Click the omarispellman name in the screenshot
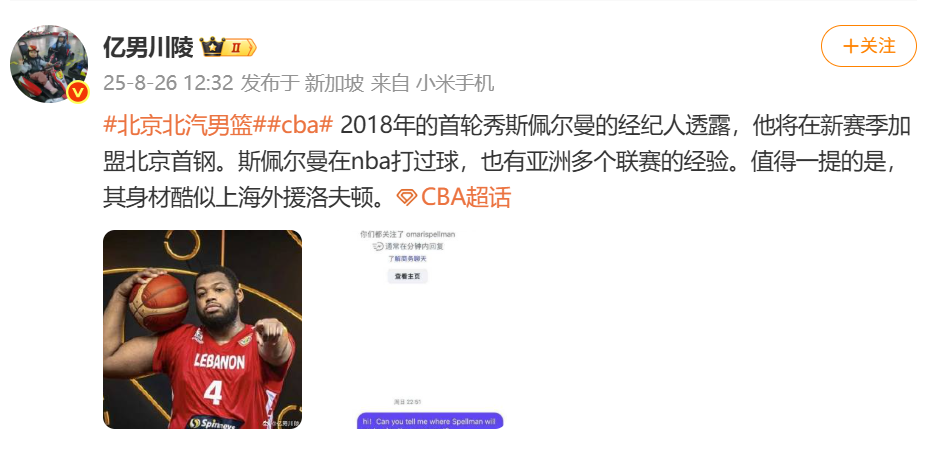Viewport: 940px width, 459px height. 430,235
